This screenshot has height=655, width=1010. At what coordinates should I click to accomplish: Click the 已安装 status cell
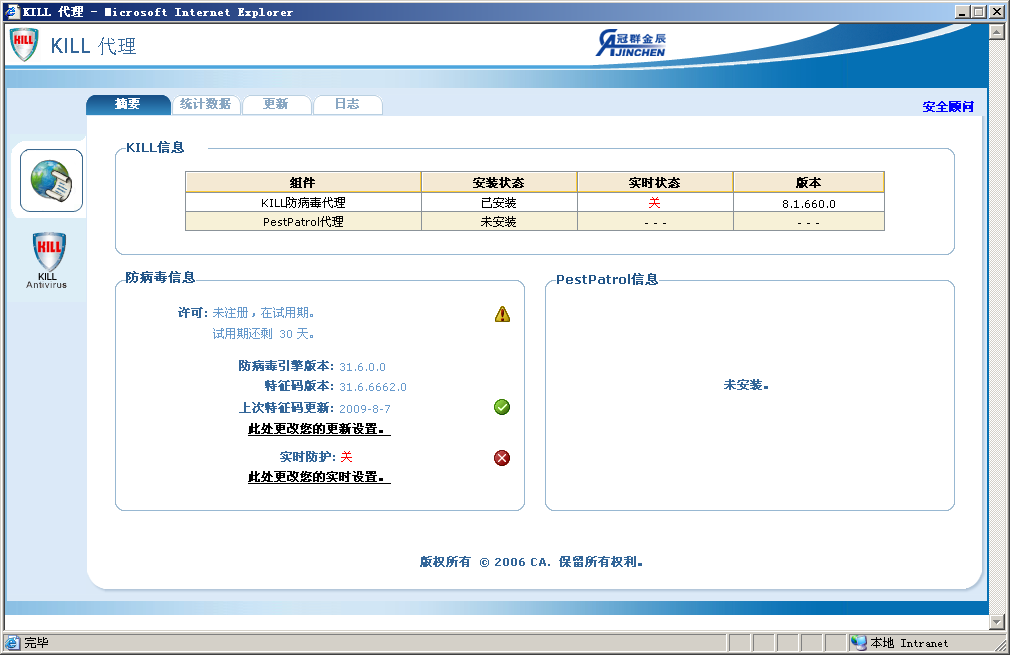click(499, 203)
